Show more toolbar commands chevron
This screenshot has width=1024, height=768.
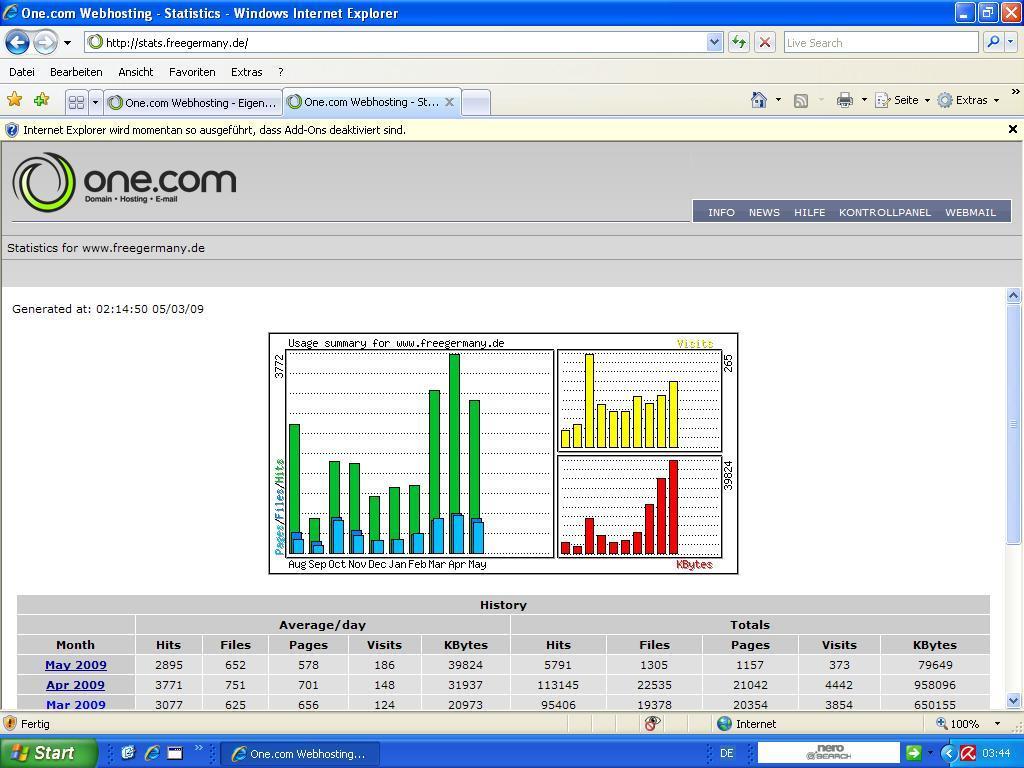1016,92
